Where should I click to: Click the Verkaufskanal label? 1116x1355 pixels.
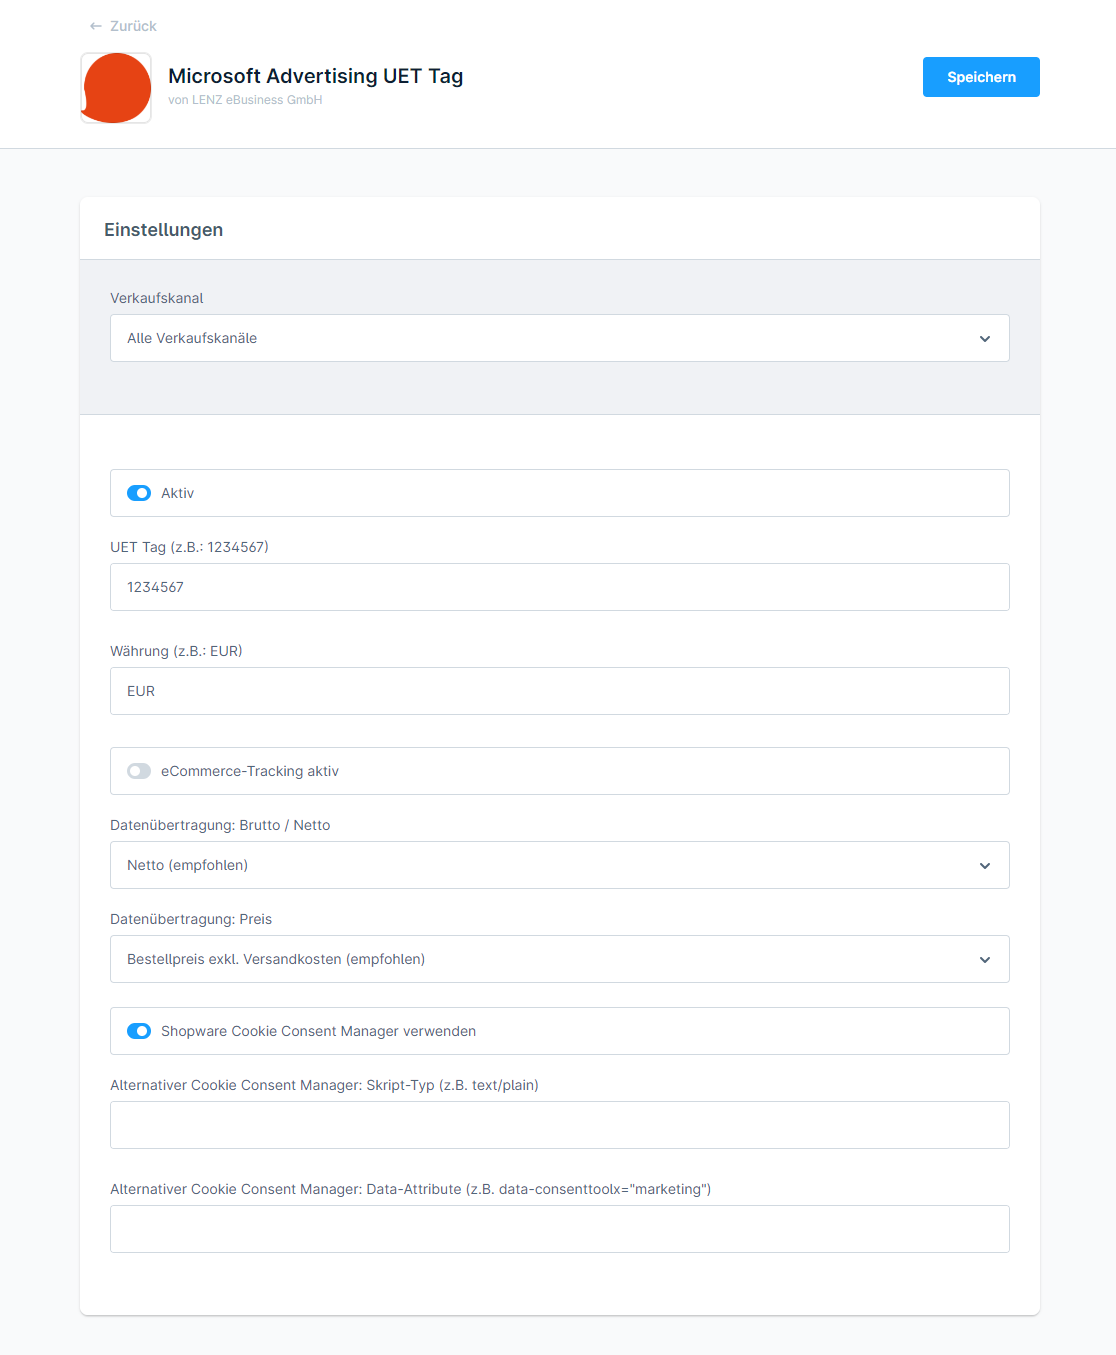(157, 298)
